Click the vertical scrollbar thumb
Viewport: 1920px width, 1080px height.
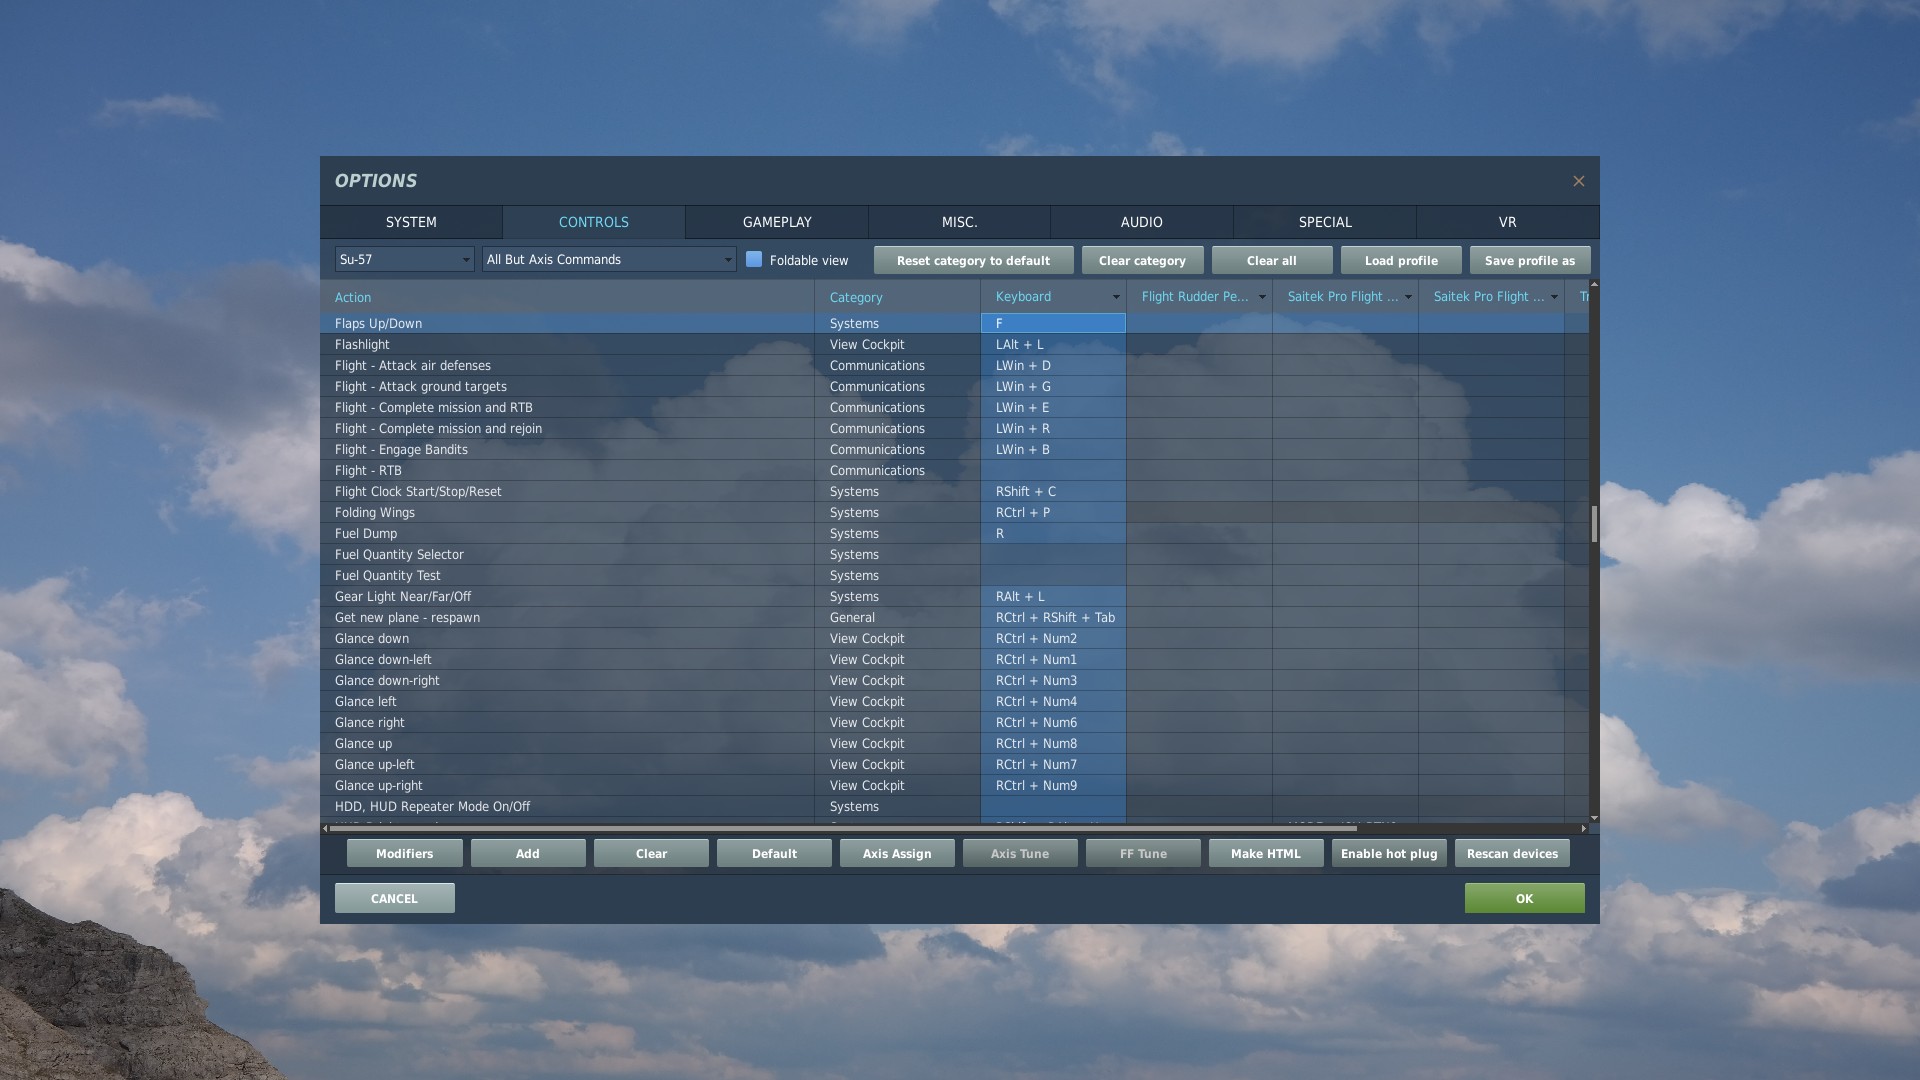click(x=1594, y=524)
